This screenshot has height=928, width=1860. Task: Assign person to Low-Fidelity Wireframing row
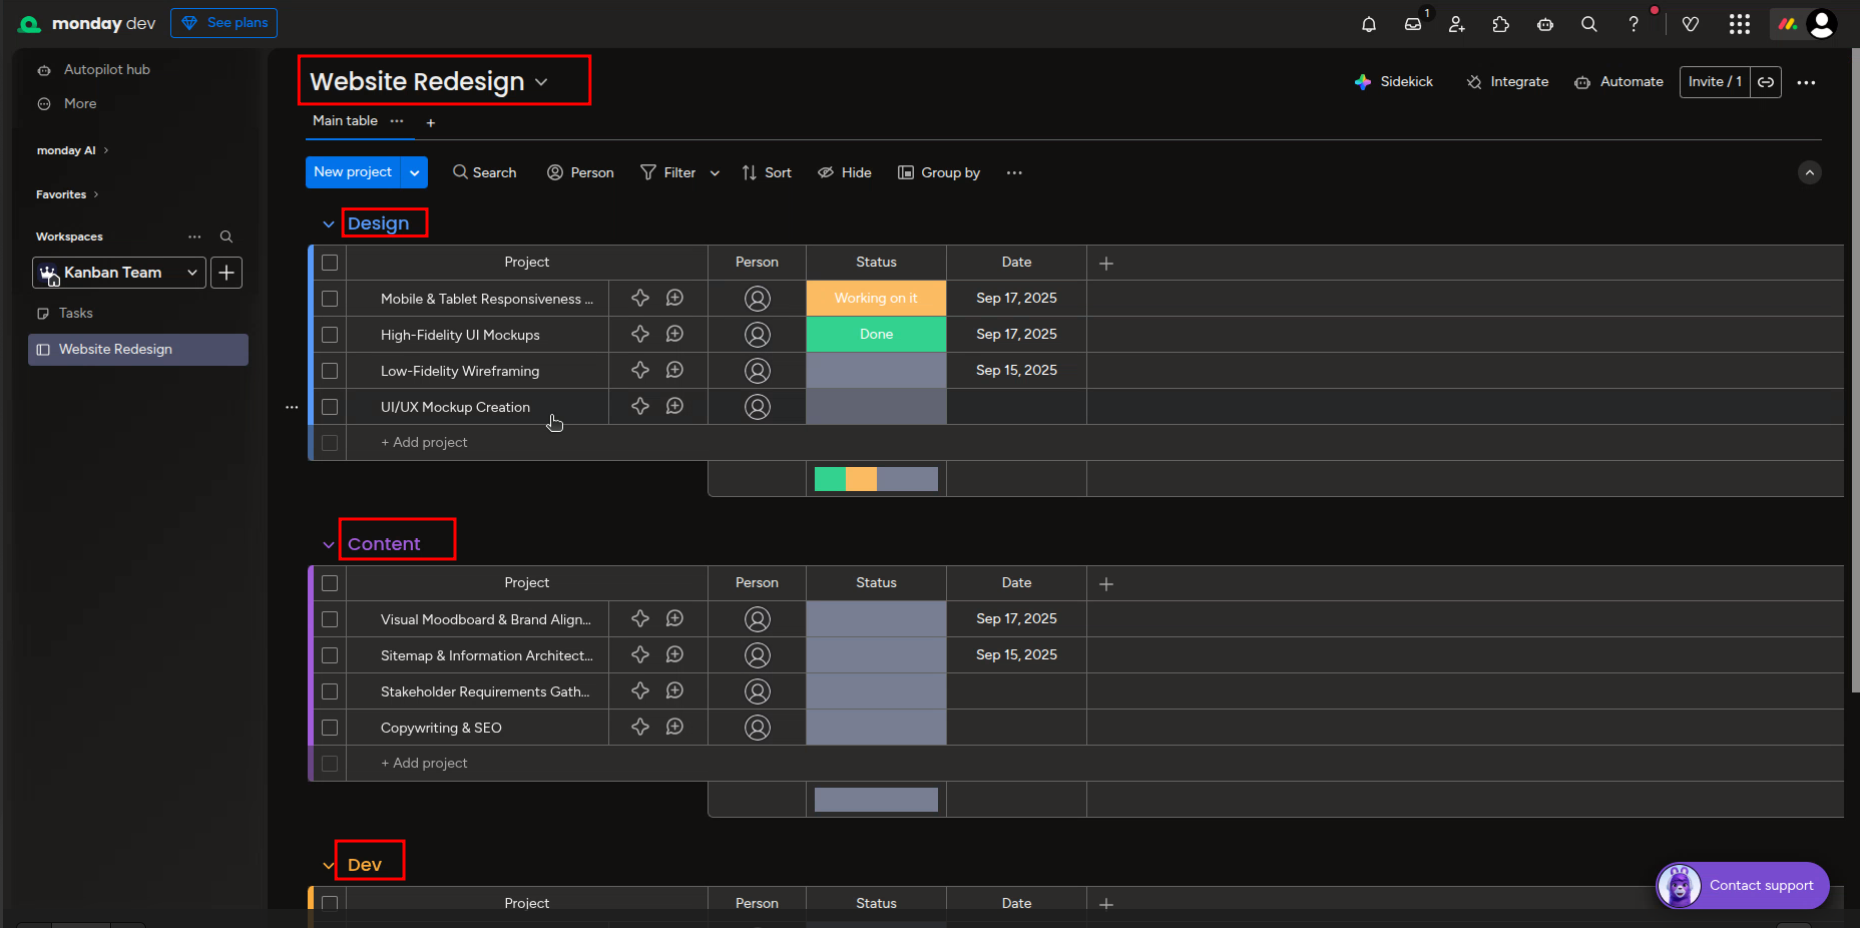click(758, 371)
